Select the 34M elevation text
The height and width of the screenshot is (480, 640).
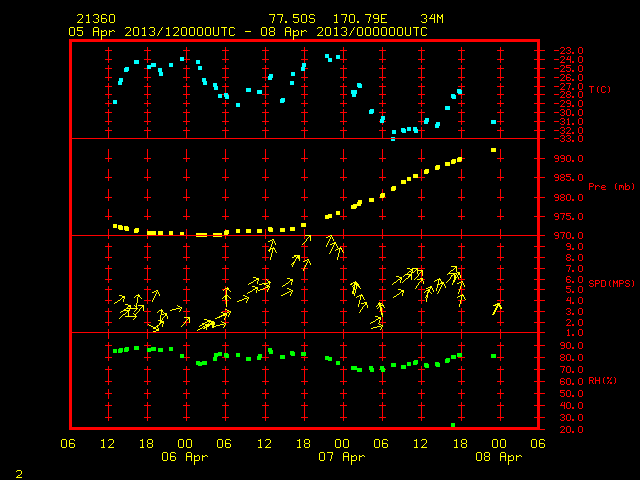point(432,19)
